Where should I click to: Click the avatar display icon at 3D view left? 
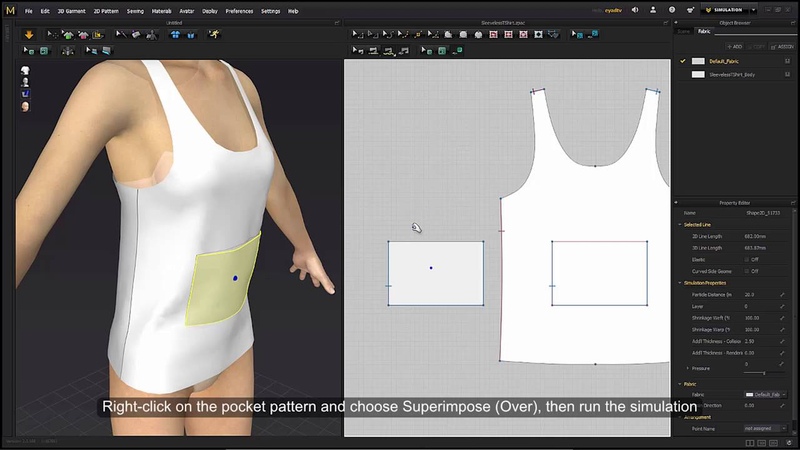pos(25,82)
